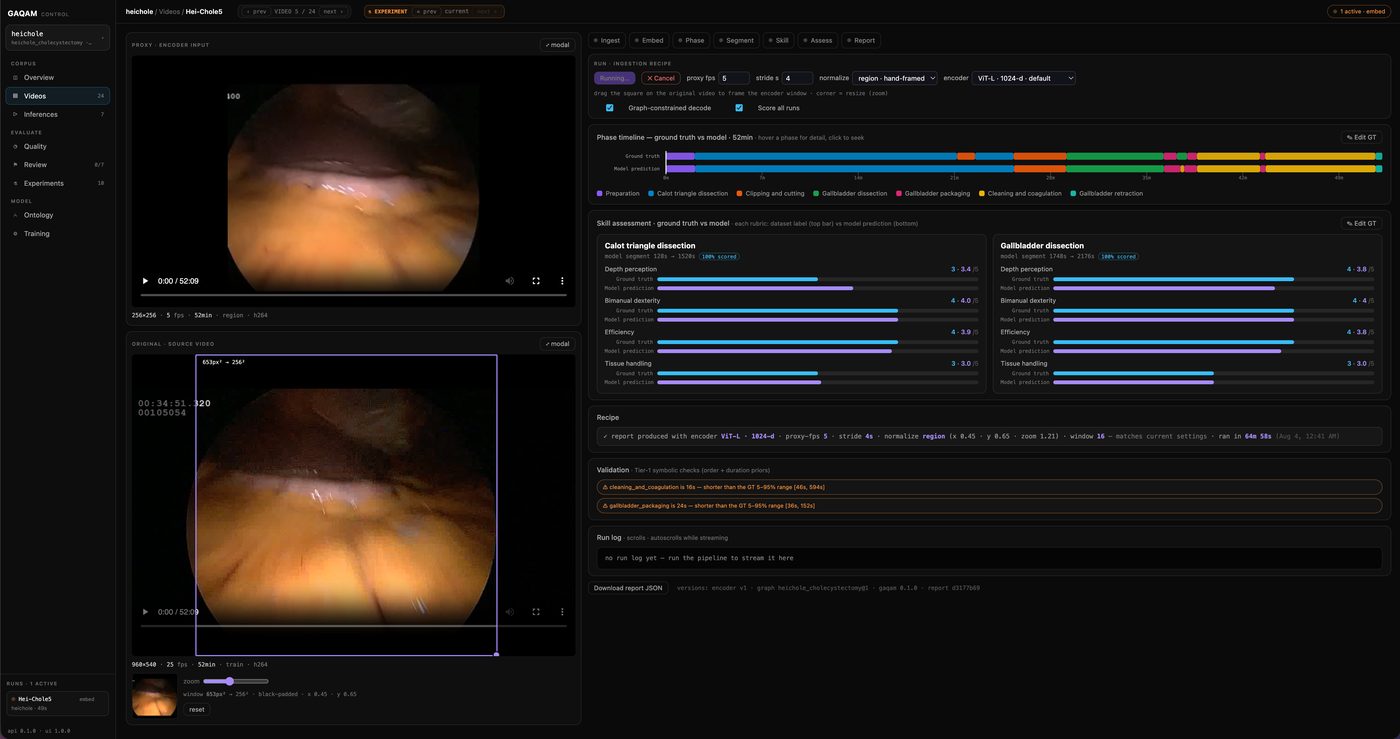The width and height of the screenshot is (1400, 739).
Task: Edit ground truth for phase timeline
Action: [x=1361, y=137]
